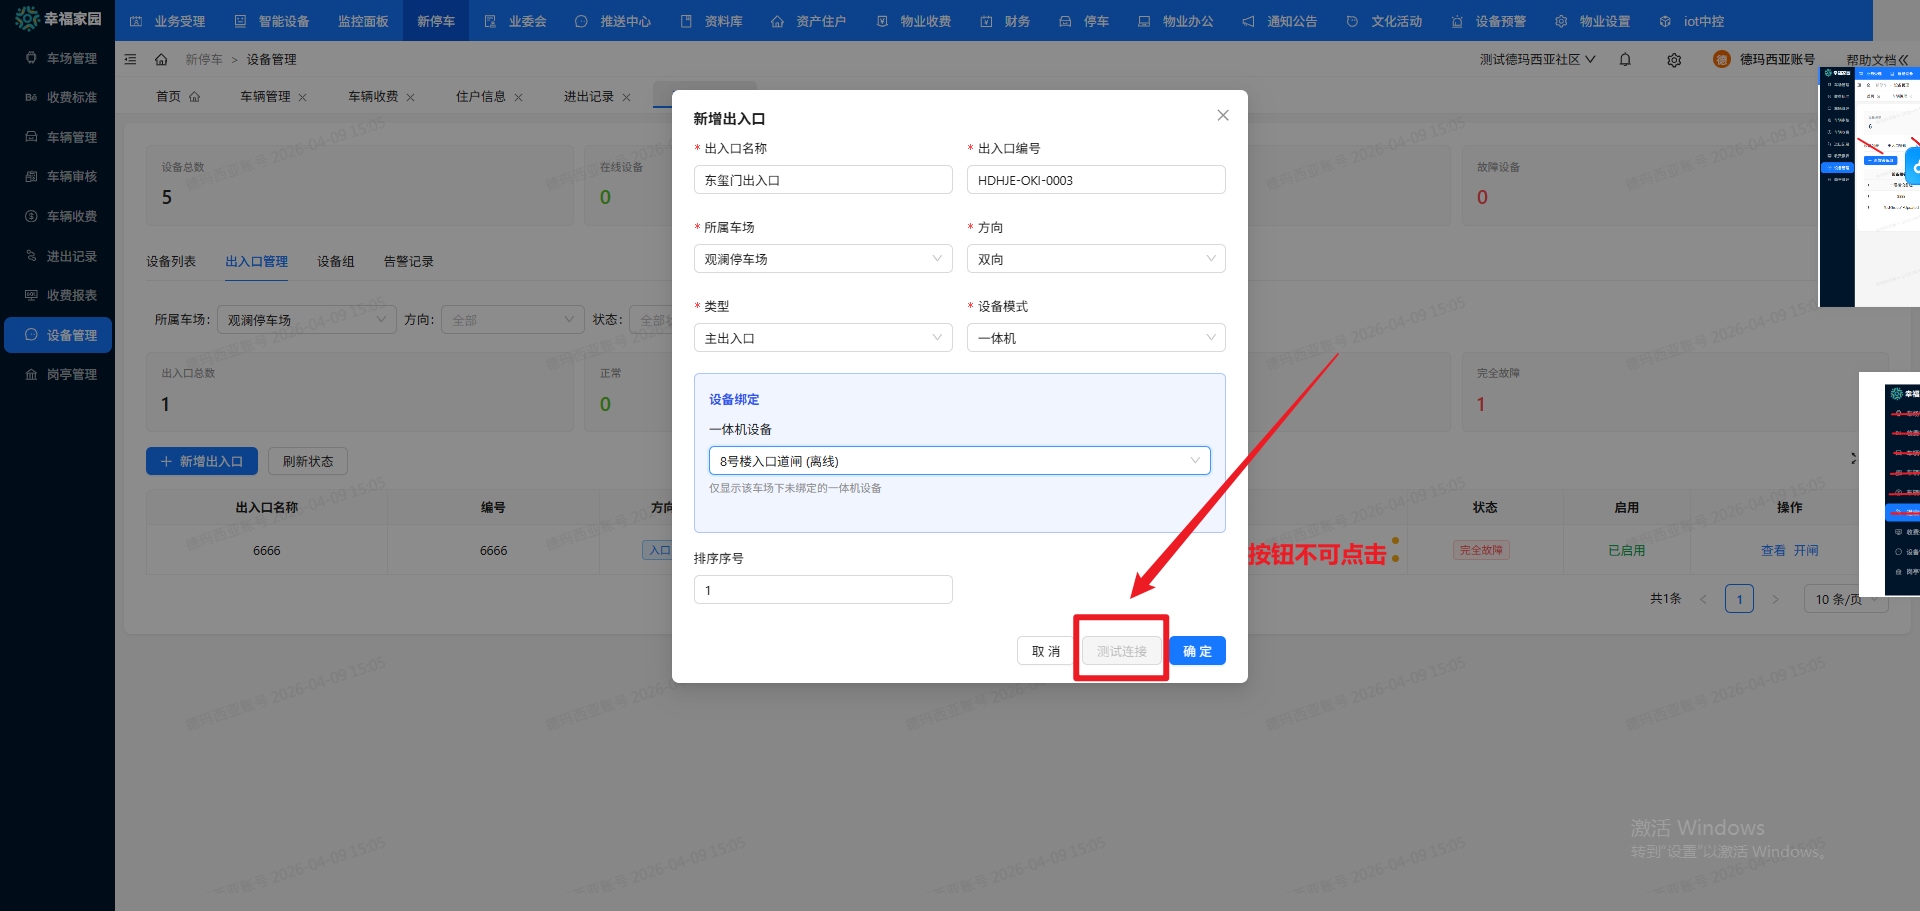Screen dimensions: 1920x911
Task: Close the 车辆管理 tab using its X
Action: click(x=303, y=98)
